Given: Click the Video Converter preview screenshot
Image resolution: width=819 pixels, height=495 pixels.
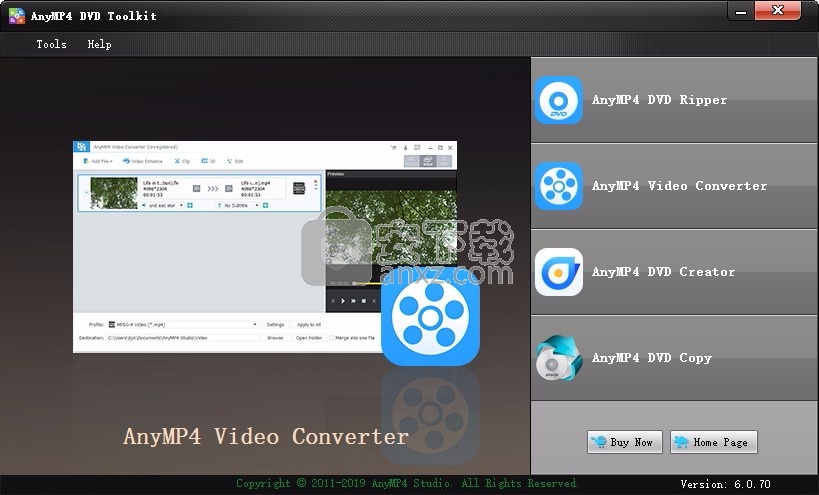Looking at the screenshot, I should [x=265, y=246].
